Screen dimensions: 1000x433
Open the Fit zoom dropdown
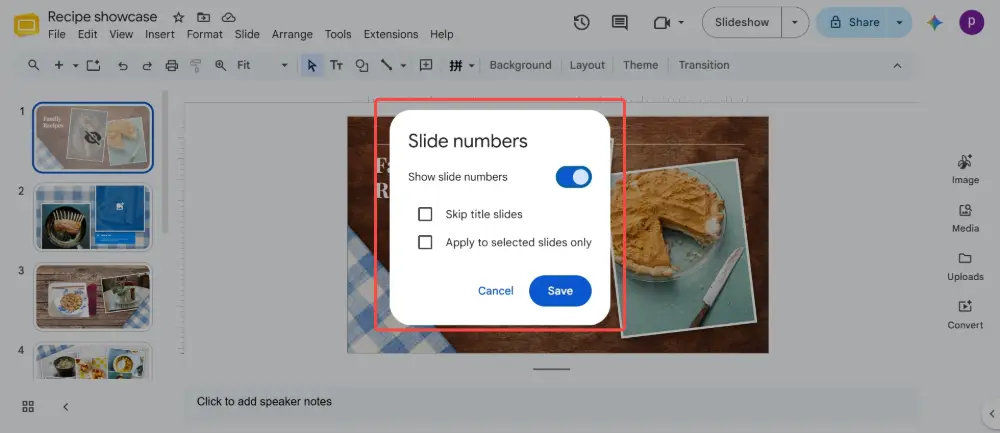click(262, 65)
